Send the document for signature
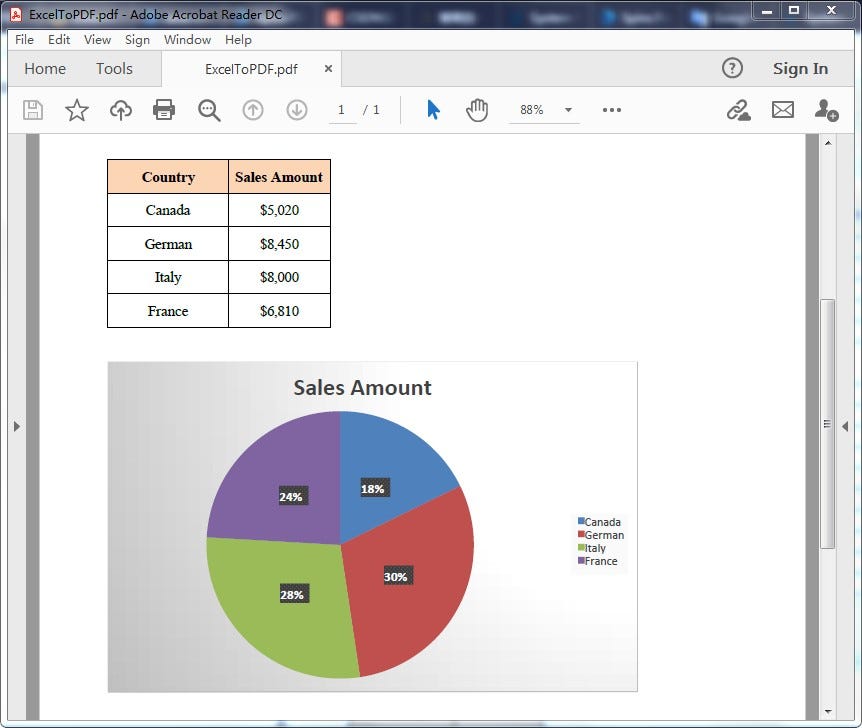Image resolution: width=862 pixels, height=728 pixels. (x=826, y=111)
